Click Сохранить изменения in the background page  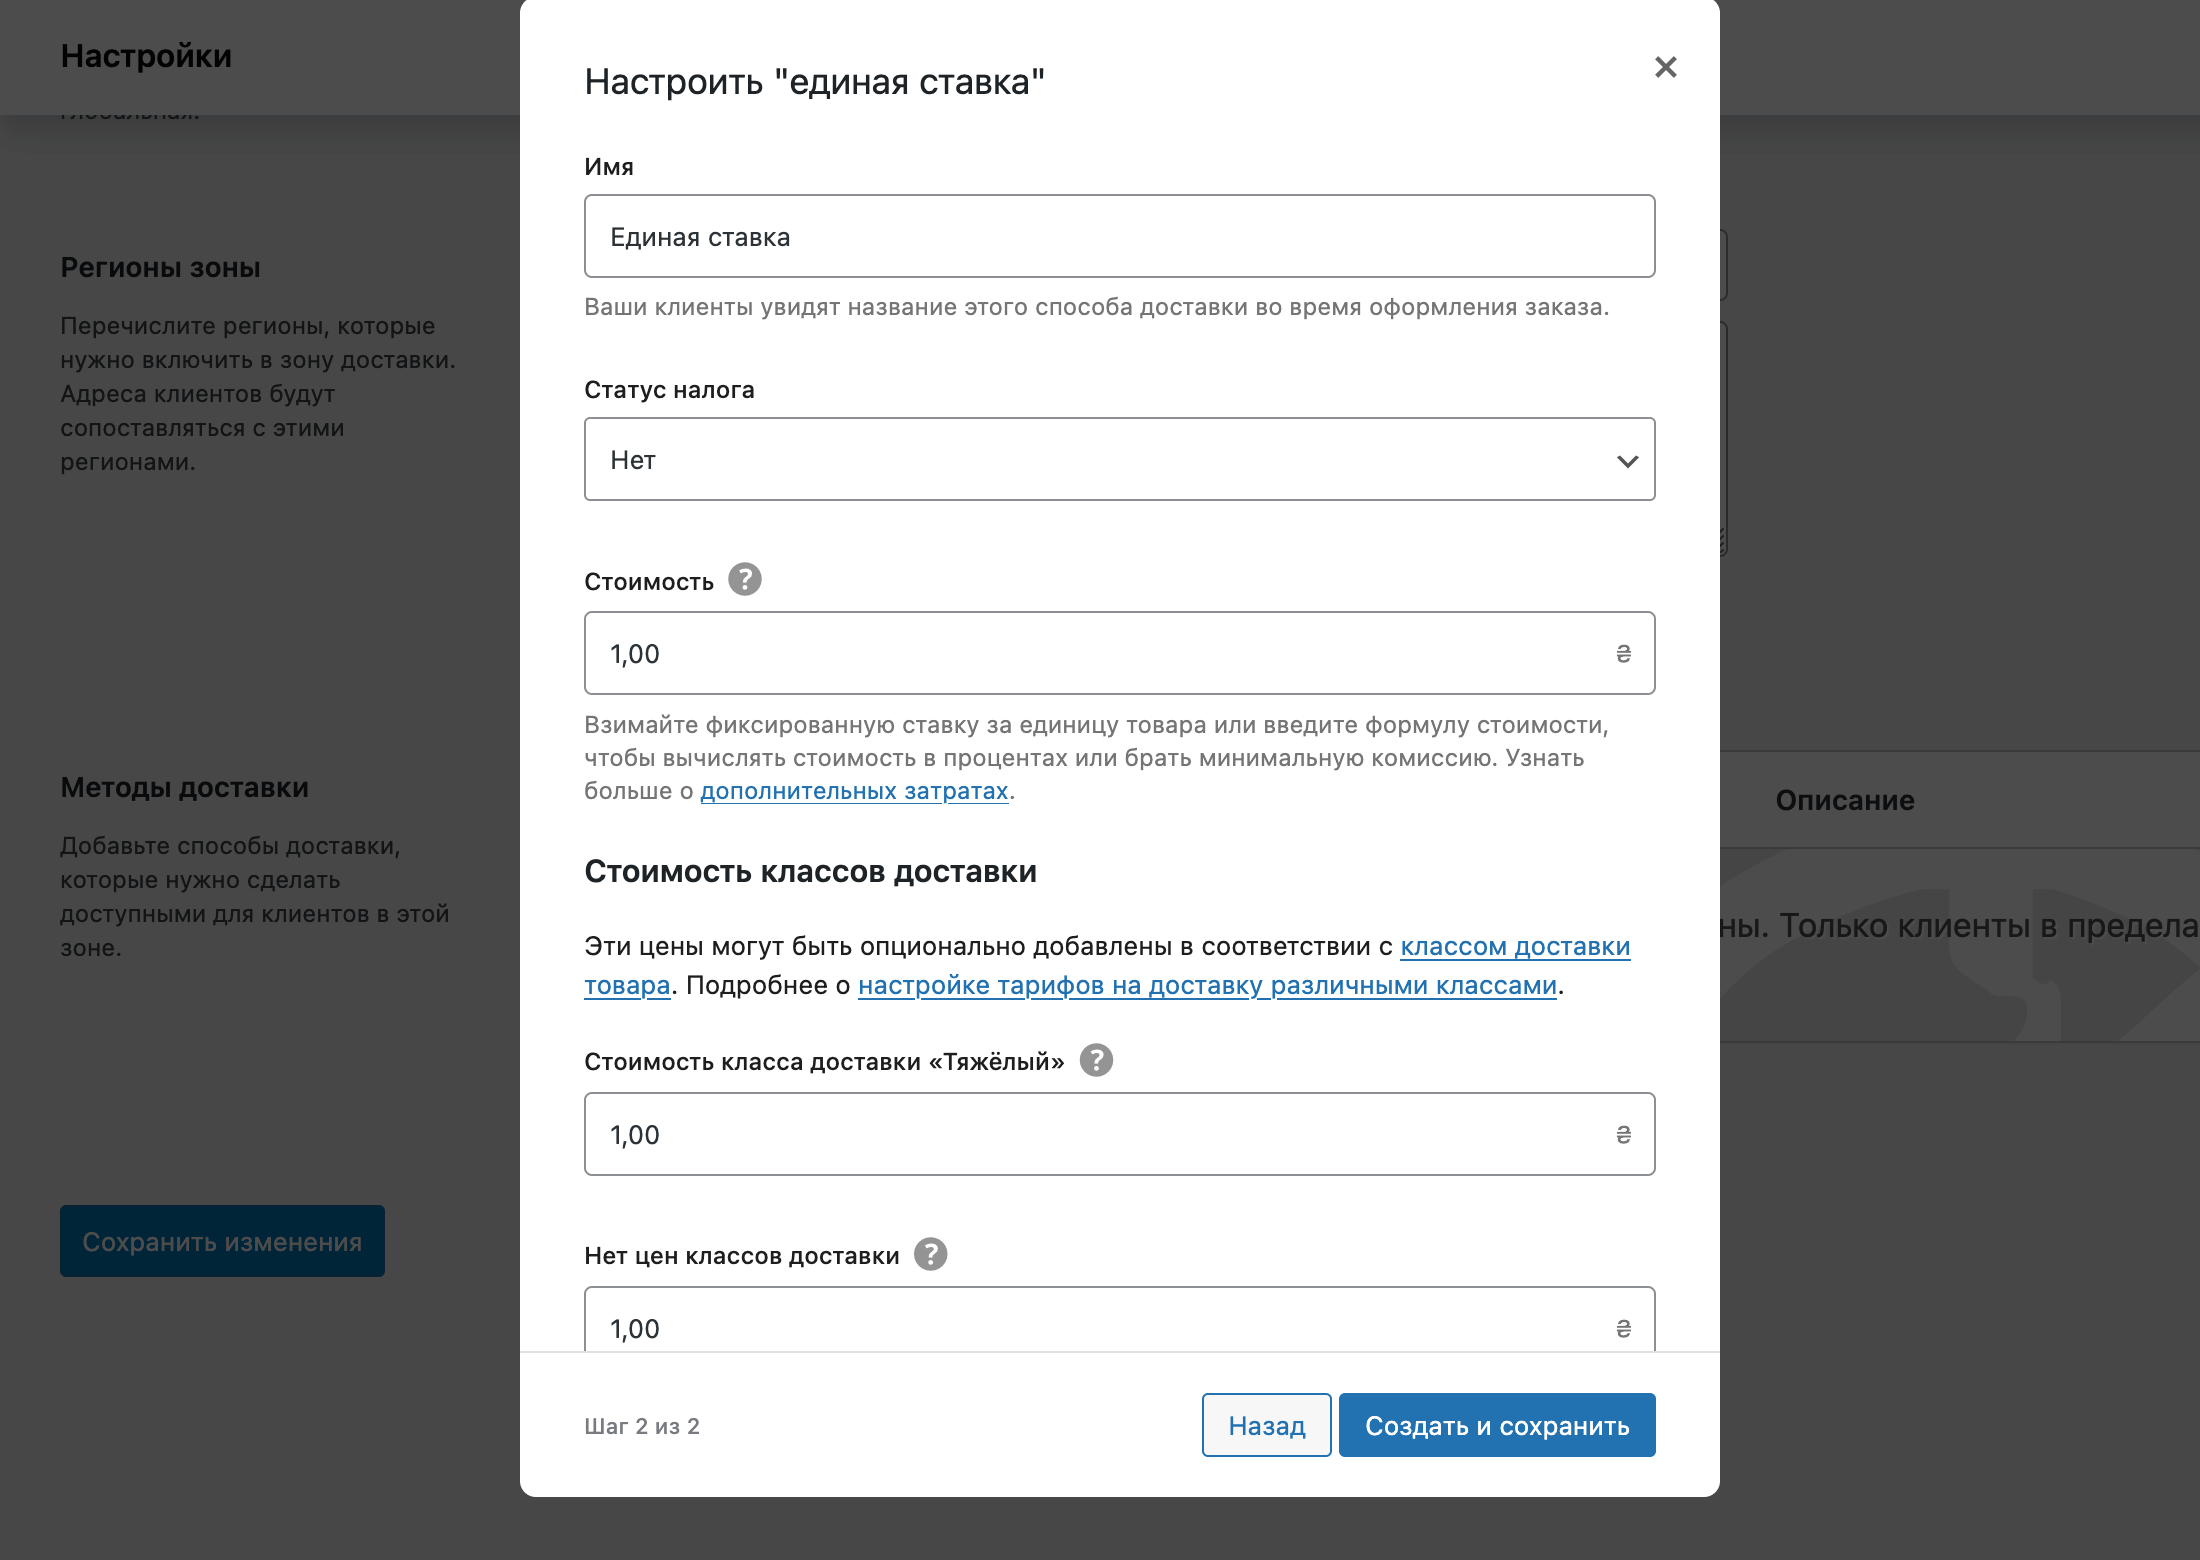(x=222, y=1241)
